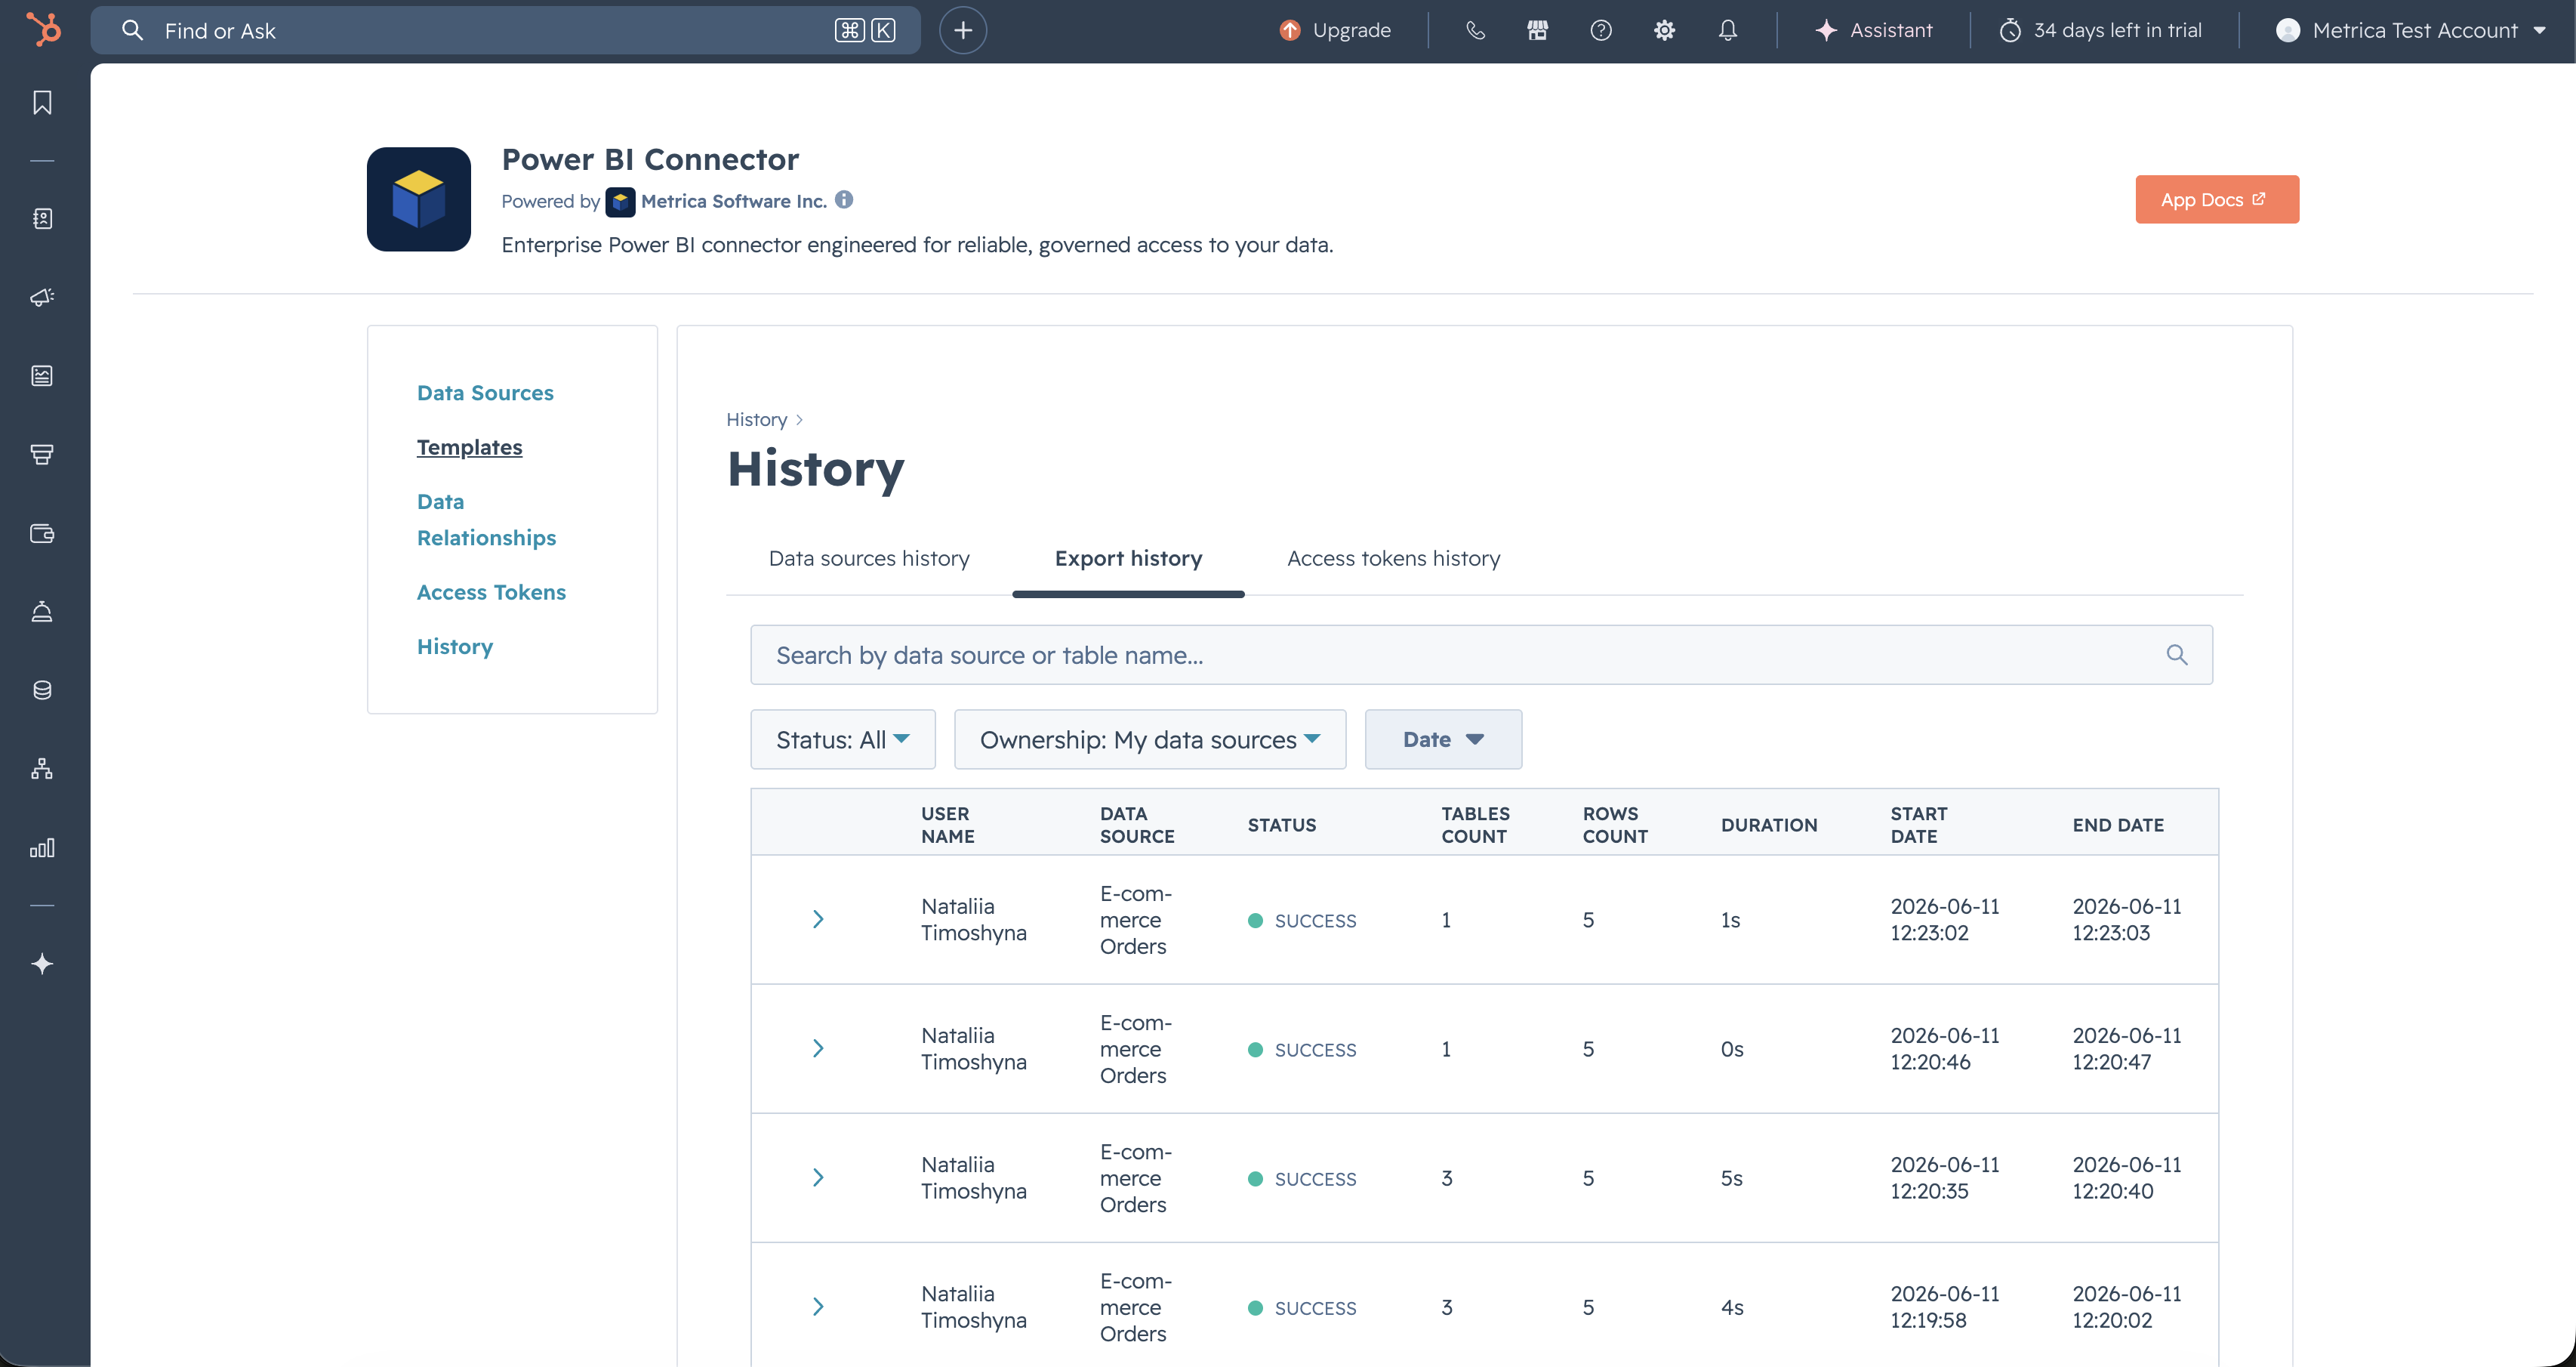Image resolution: width=2576 pixels, height=1367 pixels.
Task: Open the Data Management database sidebar icon
Action: pyautogui.click(x=42, y=690)
